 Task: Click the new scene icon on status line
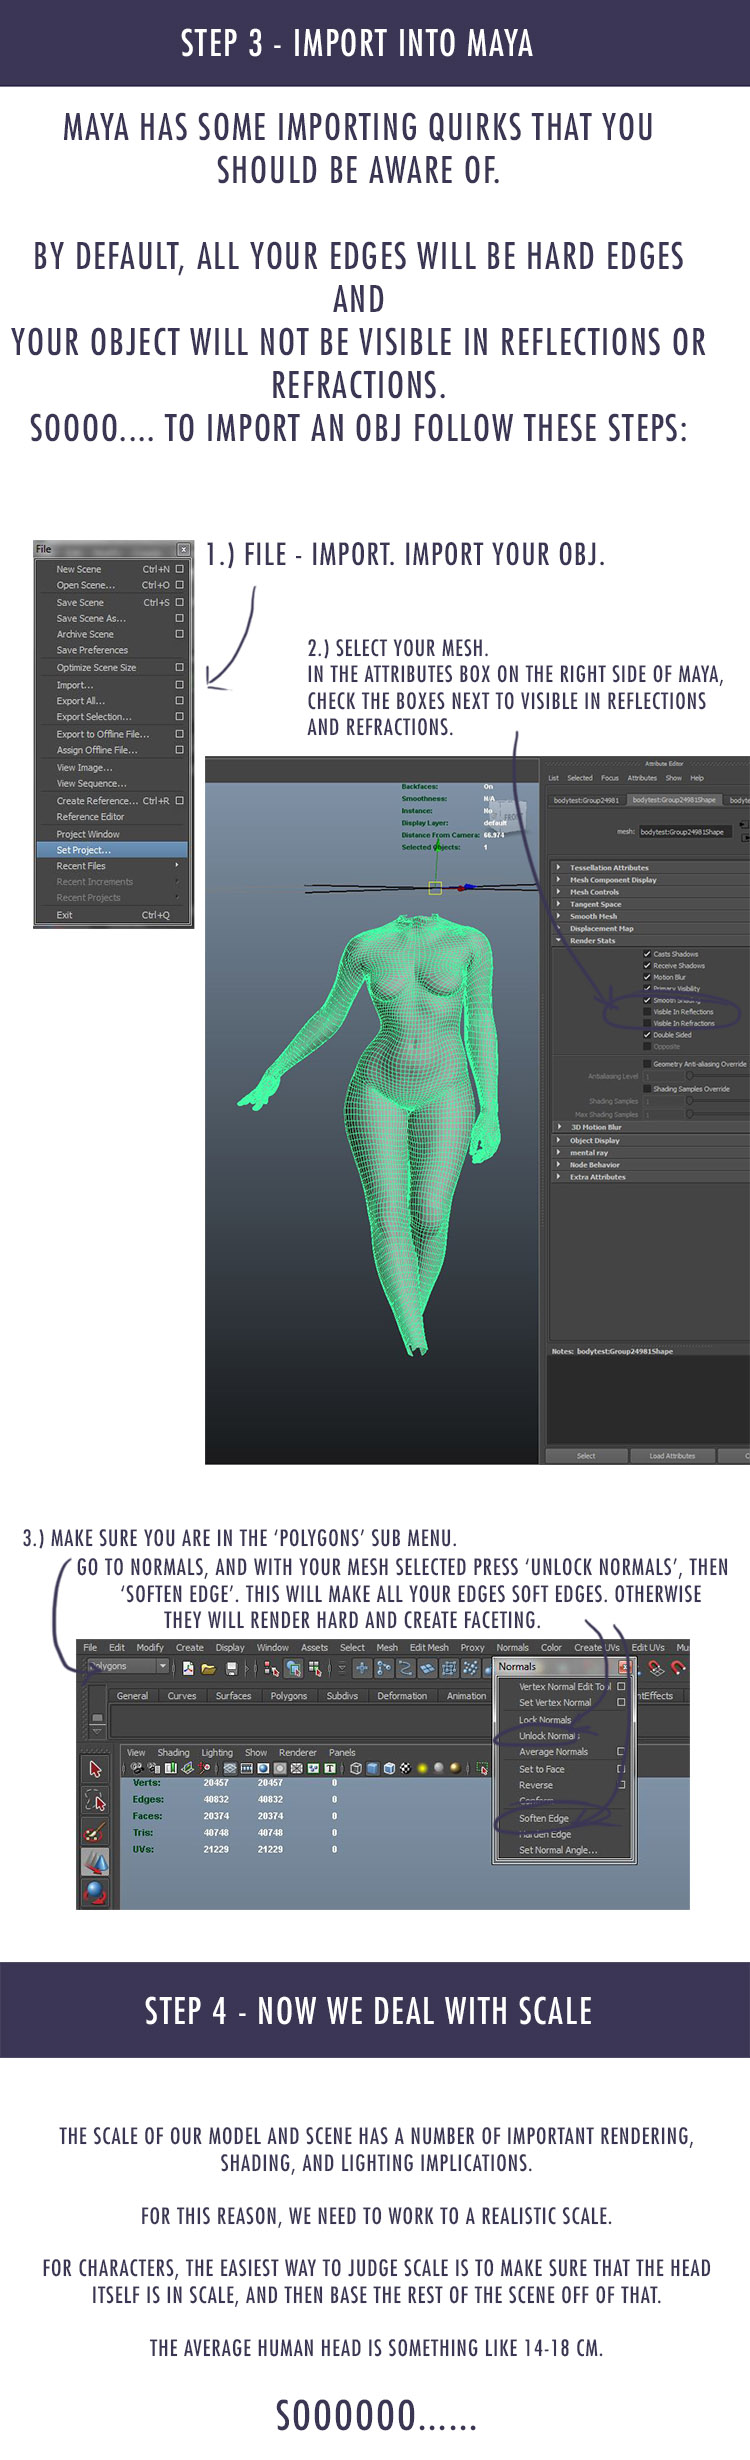point(188,1667)
